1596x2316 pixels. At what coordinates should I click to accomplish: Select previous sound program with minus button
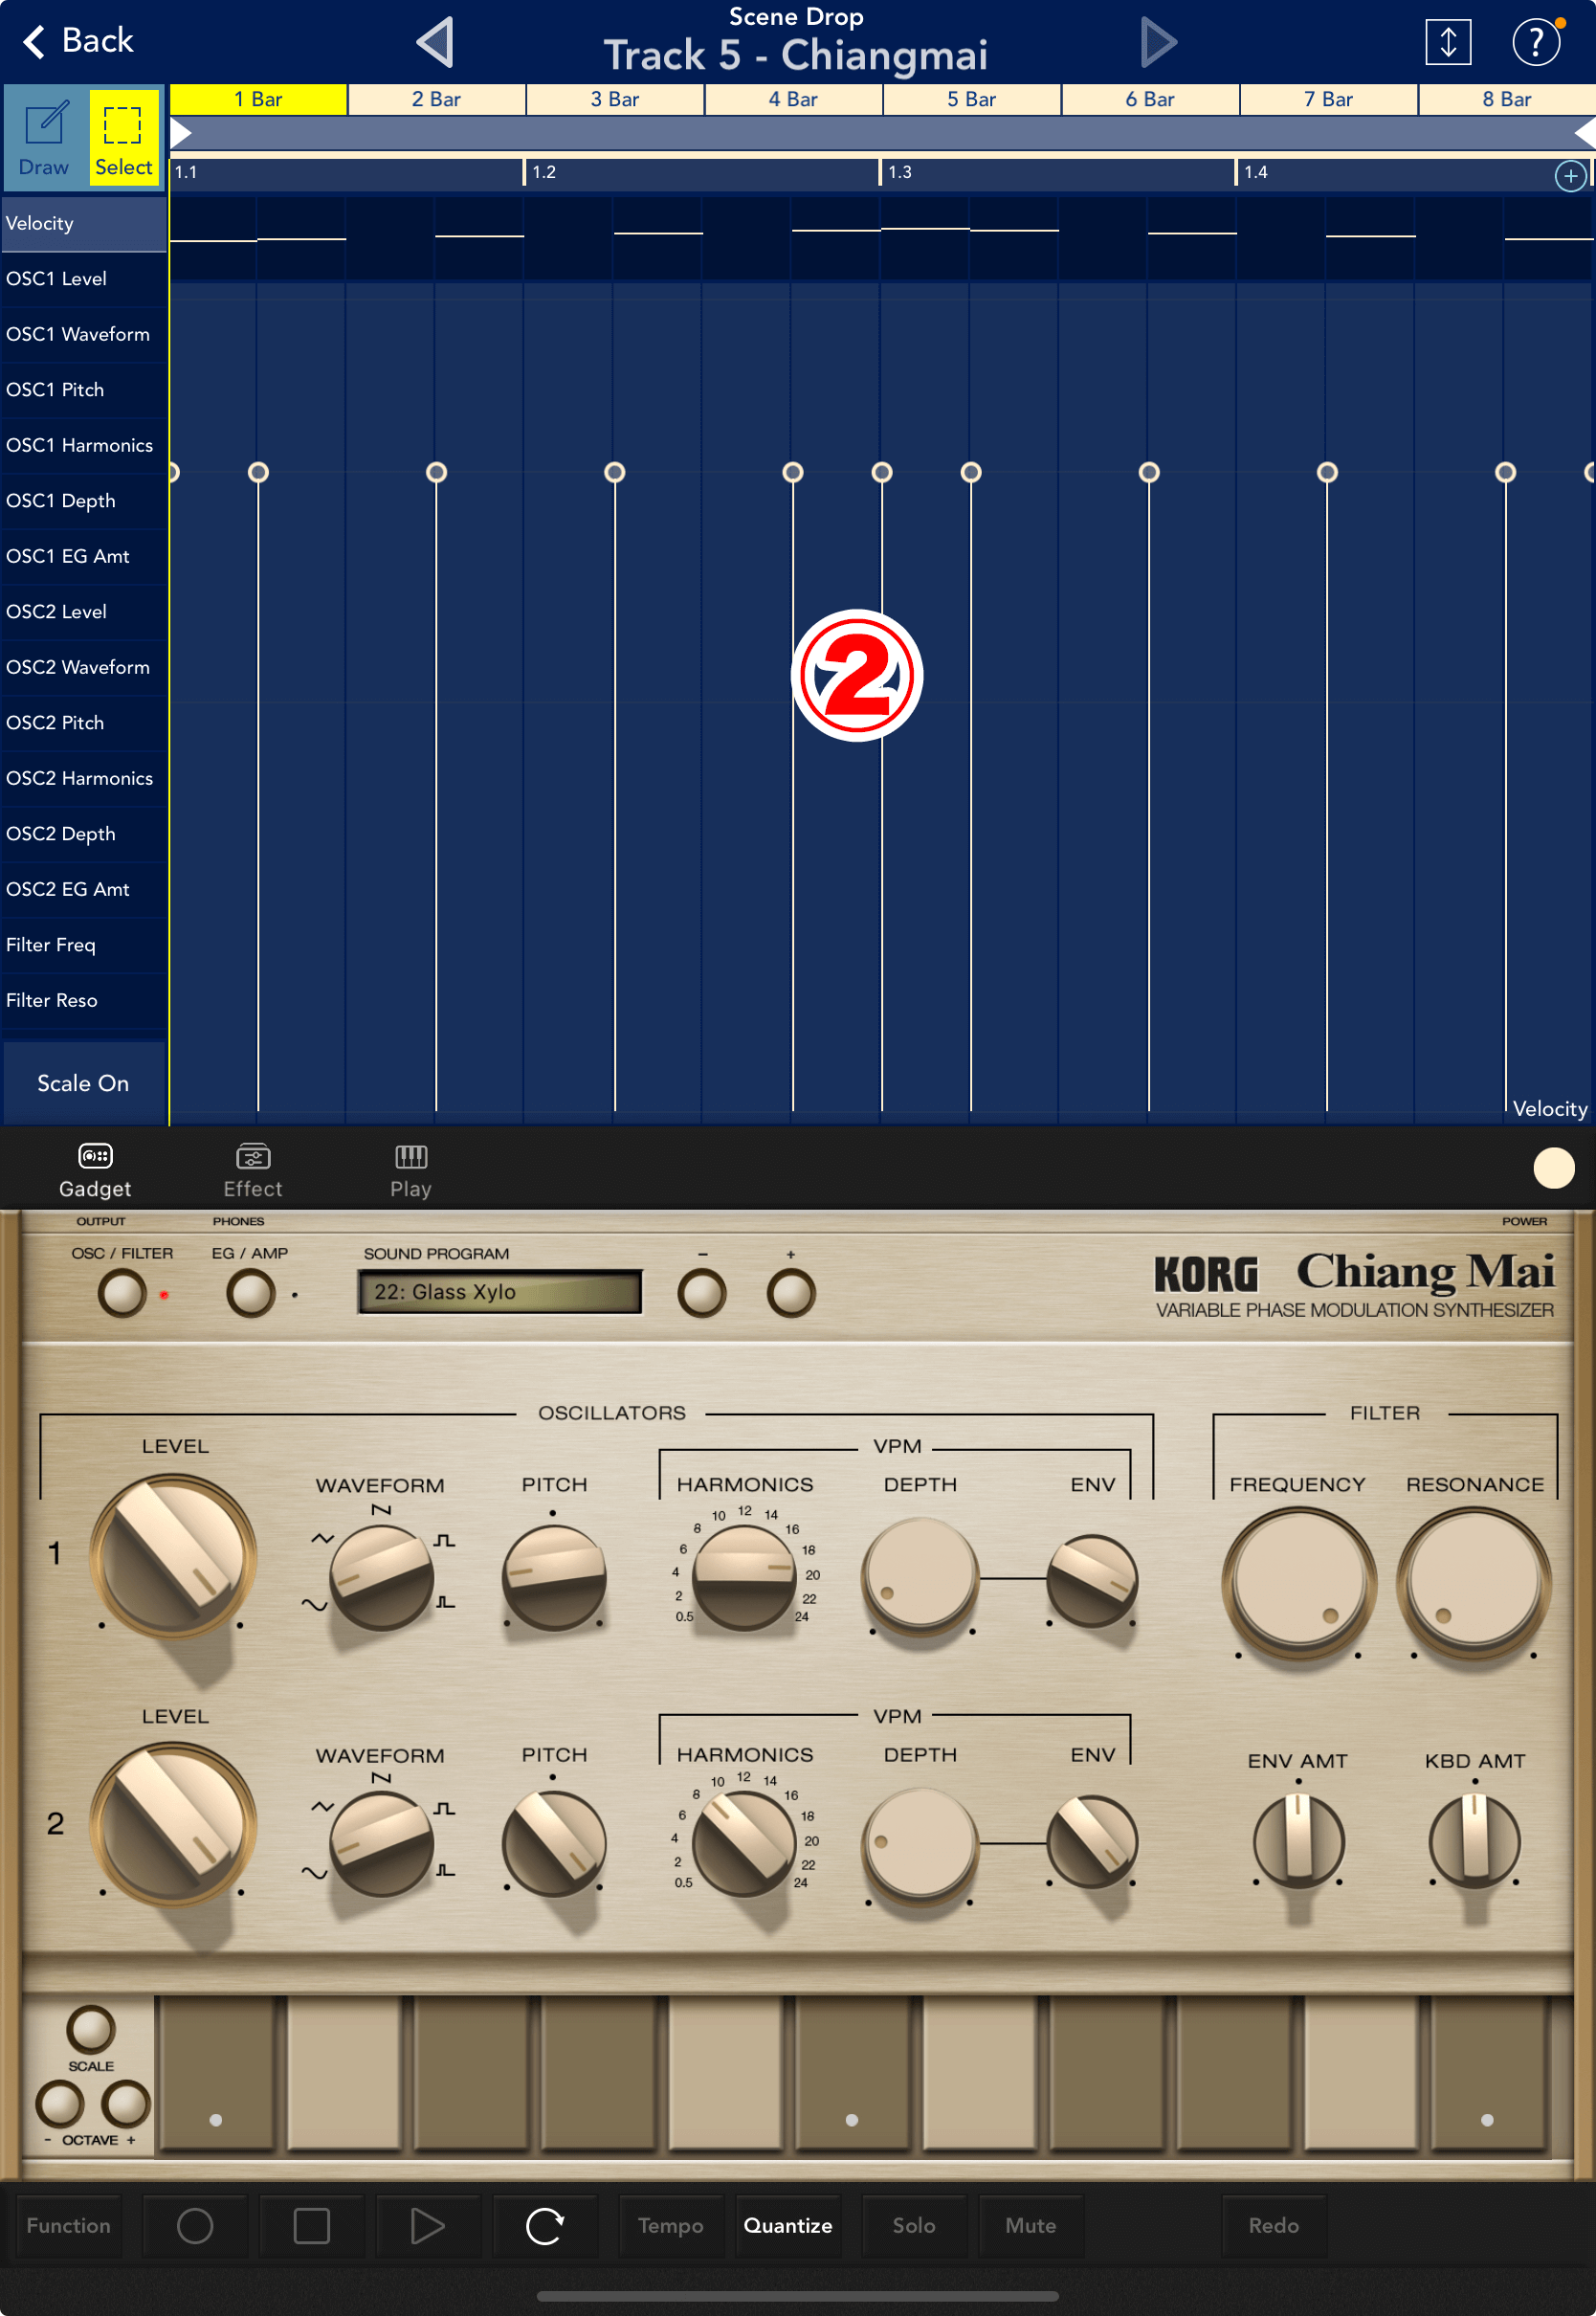[702, 1293]
